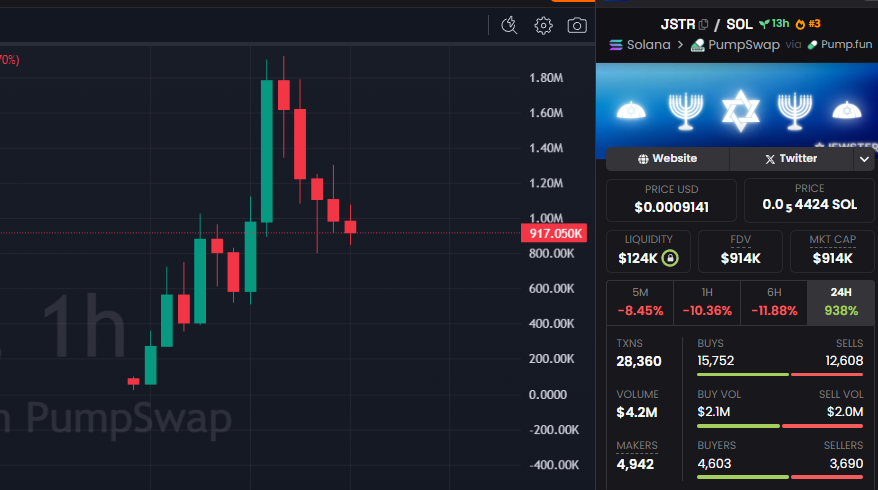Expand more social links chevron
The width and height of the screenshot is (878, 490).
[864, 160]
